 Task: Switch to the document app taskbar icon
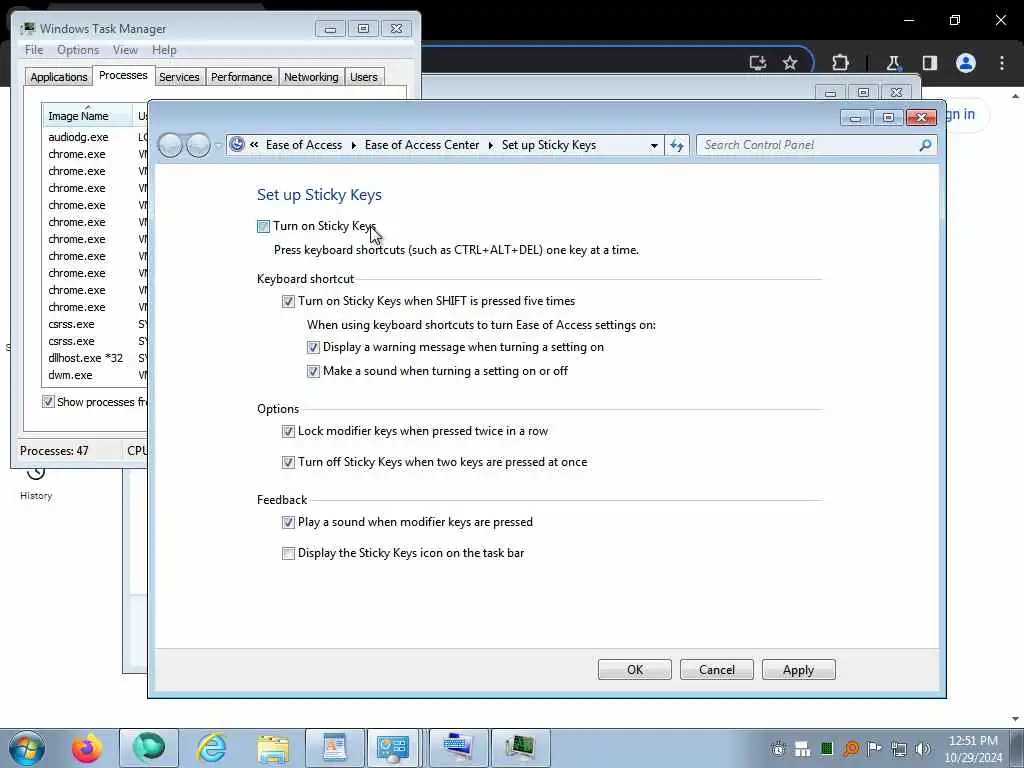334,748
